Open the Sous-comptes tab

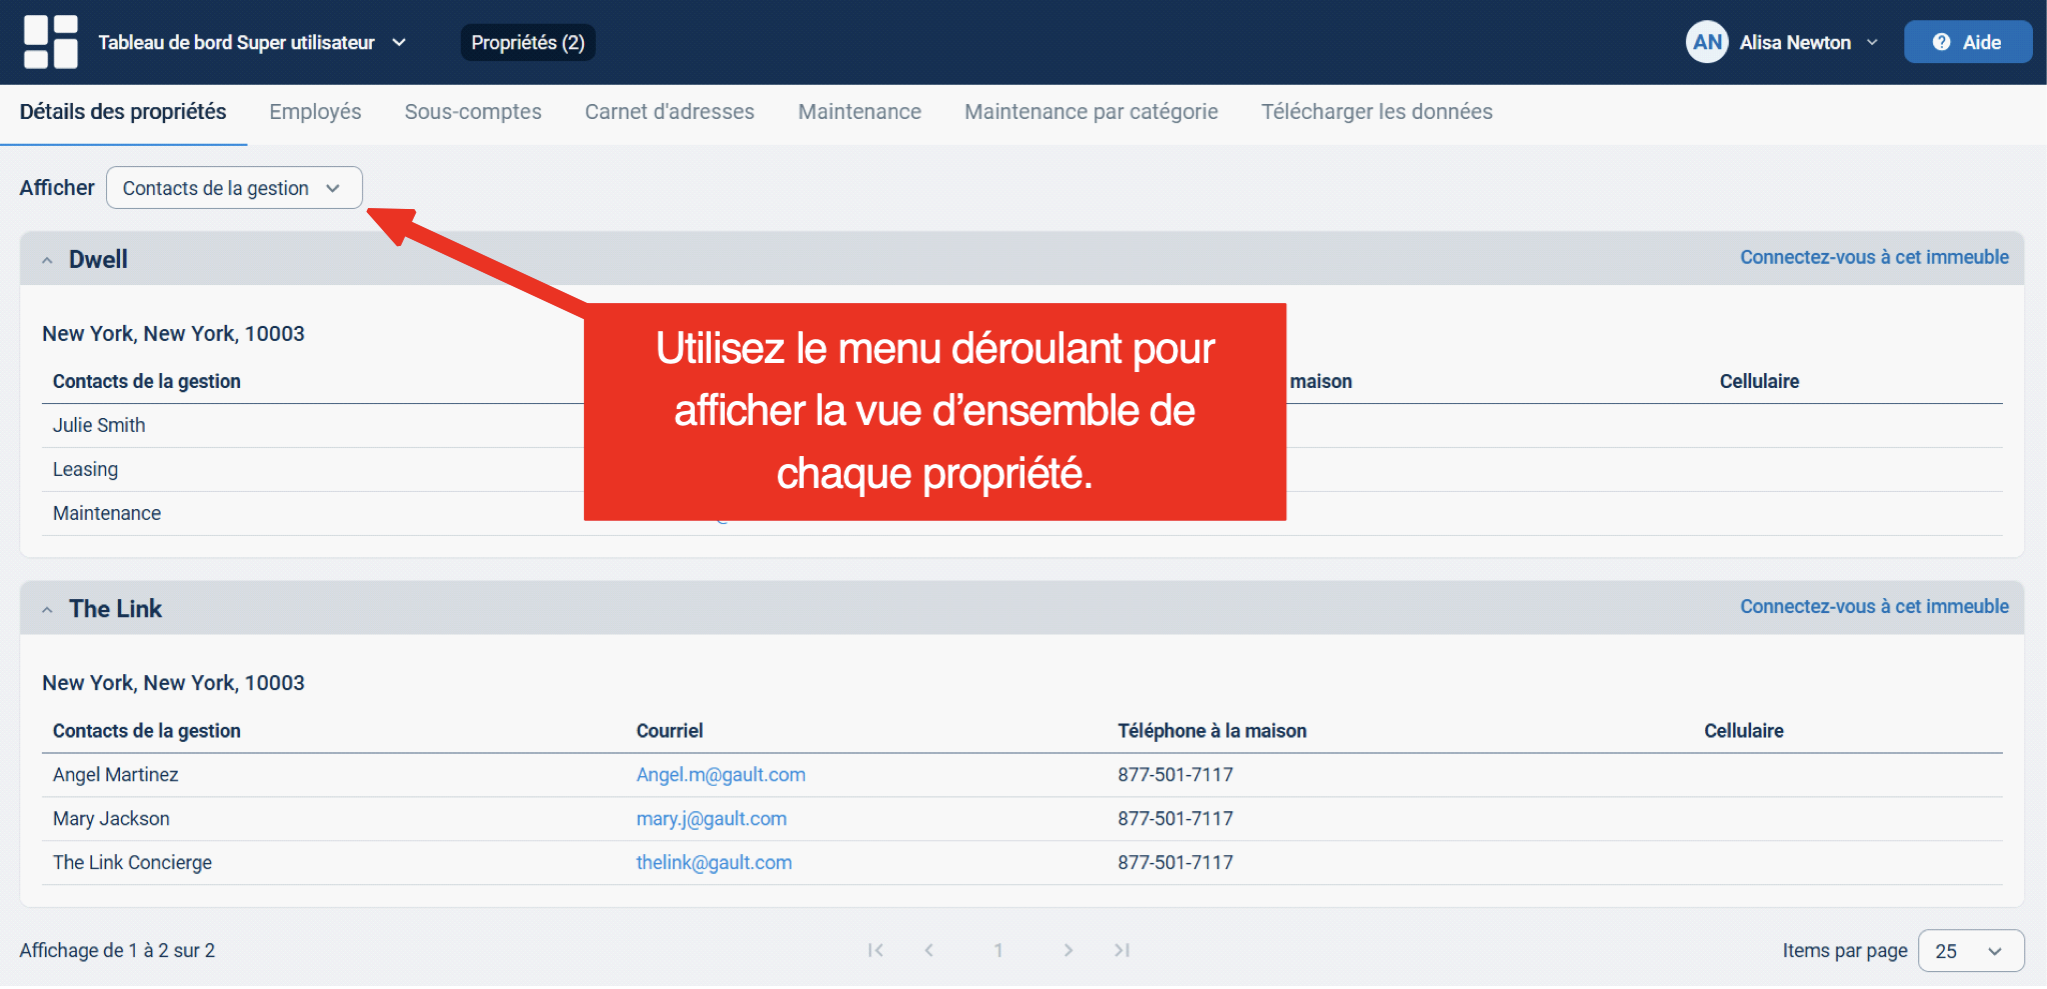(473, 112)
